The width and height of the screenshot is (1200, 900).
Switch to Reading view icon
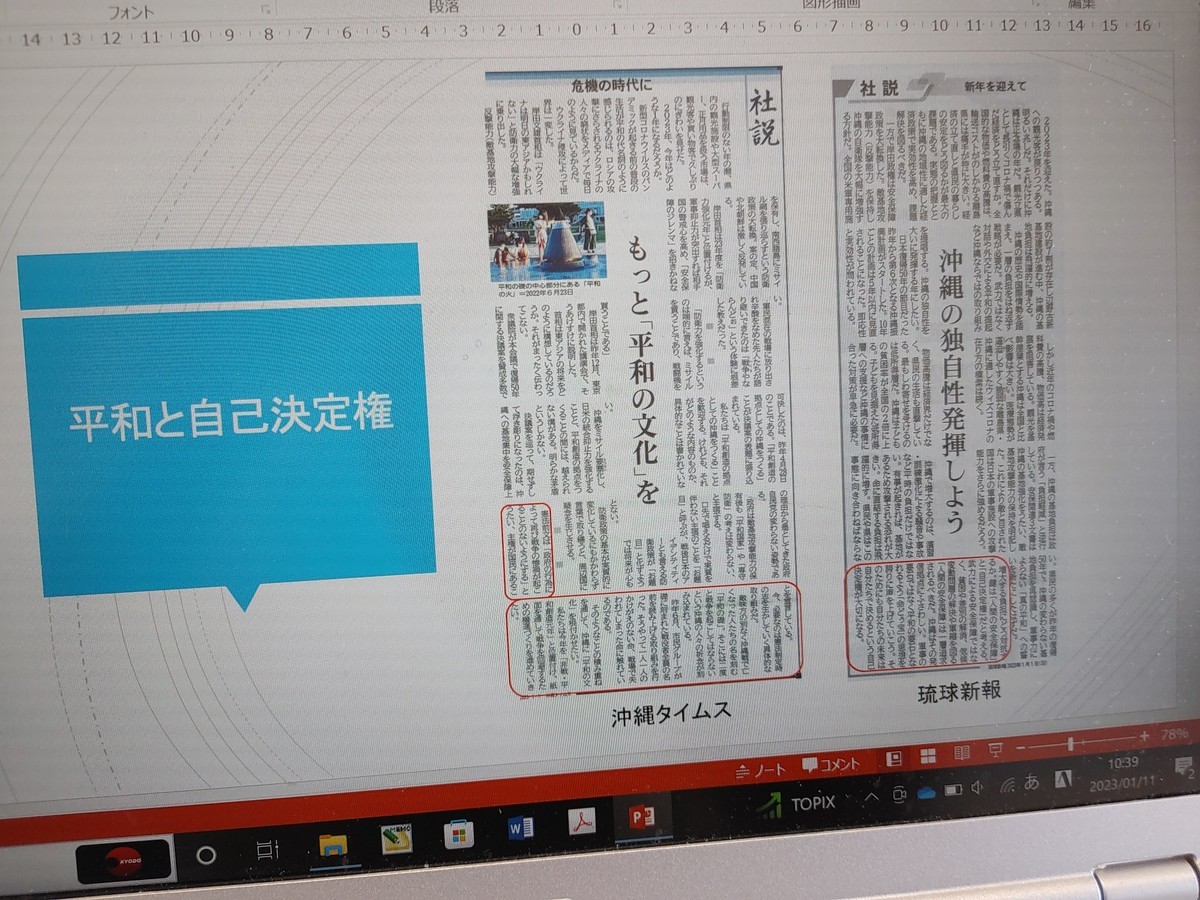[x=962, y=752]
